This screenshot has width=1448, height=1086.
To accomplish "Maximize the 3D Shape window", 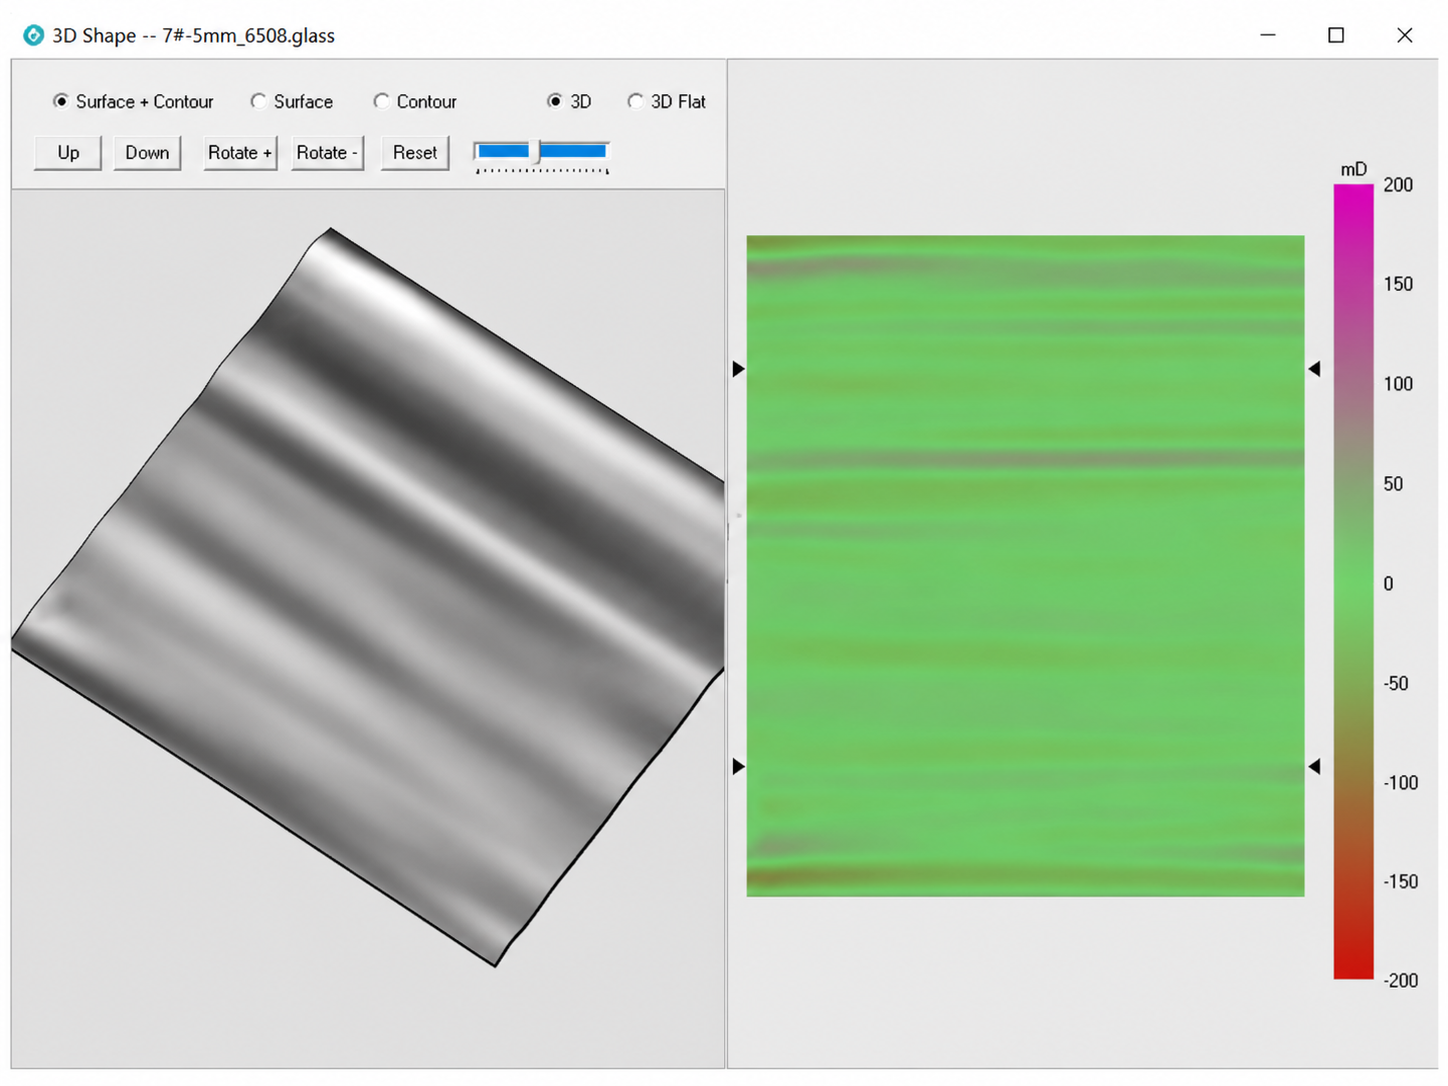I will [x=1336, y=35].
